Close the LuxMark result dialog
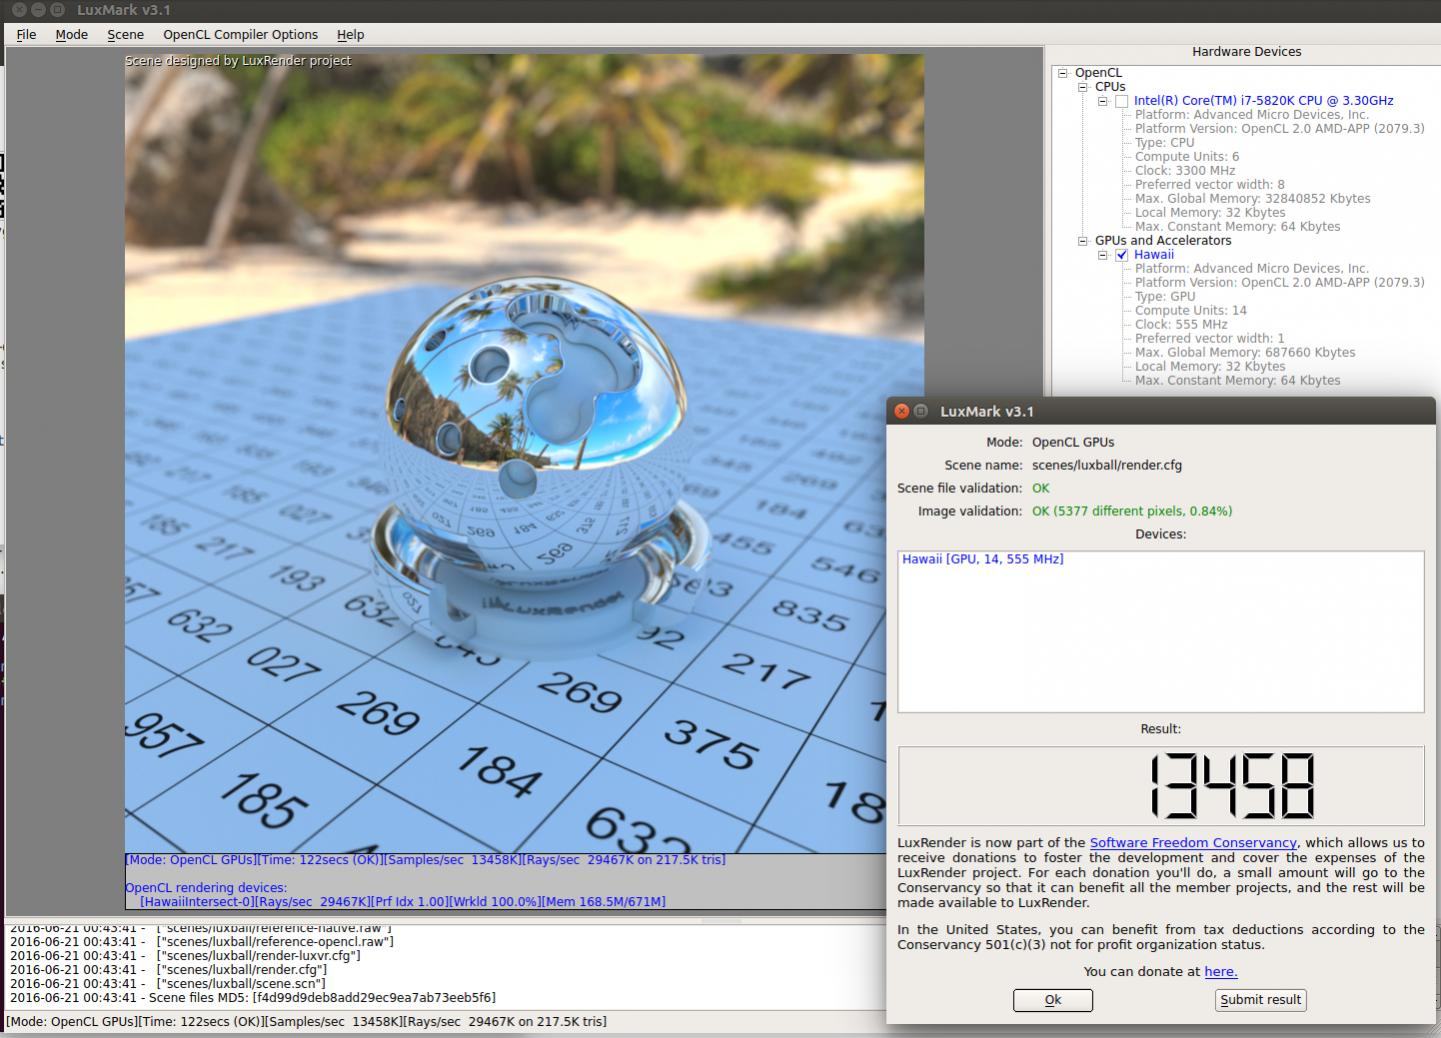The image size is (1441, 1038). (901, 411)
